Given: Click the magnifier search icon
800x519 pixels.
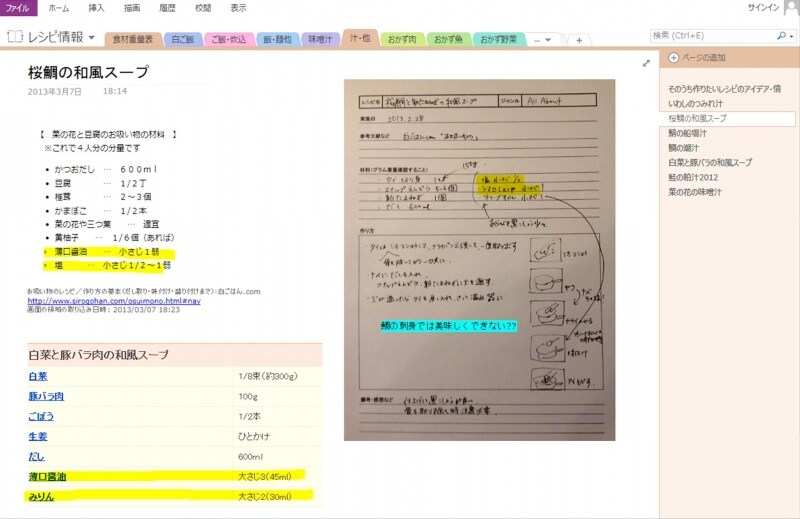Looking at the screenshot, I should click(781, 36).
